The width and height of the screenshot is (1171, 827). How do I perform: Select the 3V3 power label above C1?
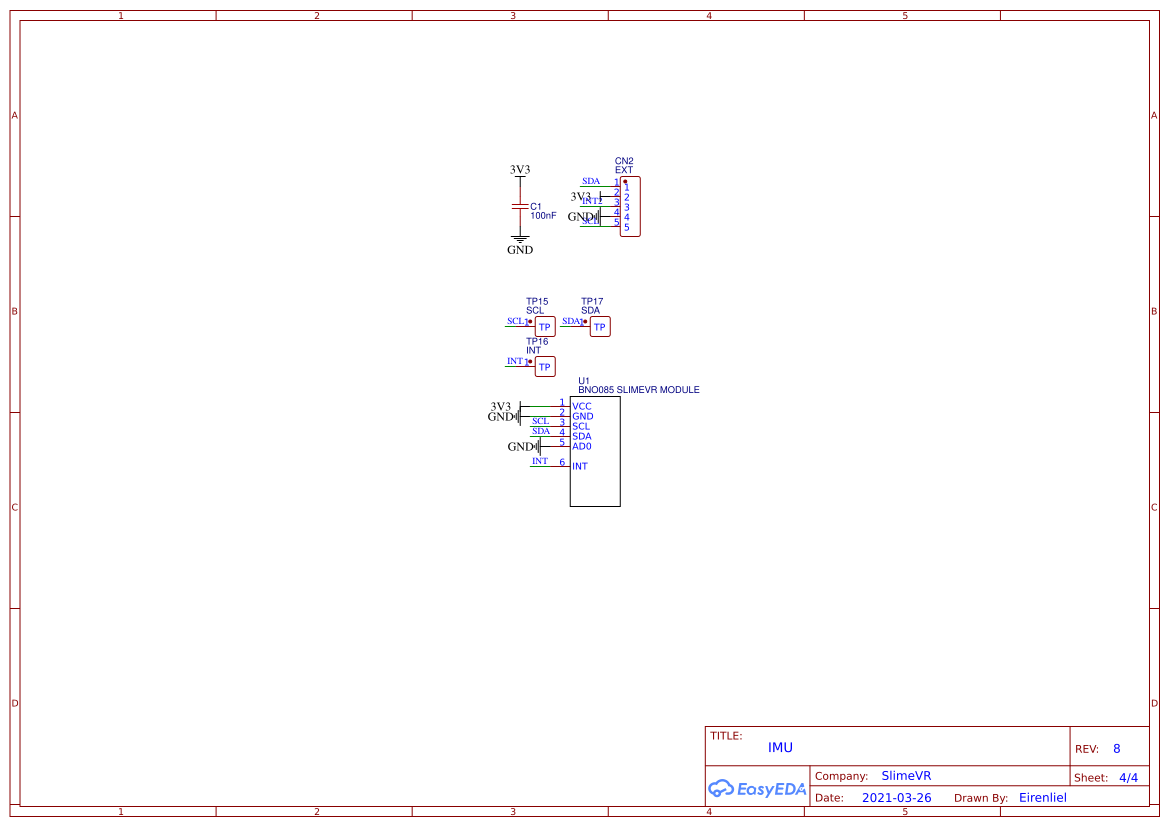tap(519, 170)
